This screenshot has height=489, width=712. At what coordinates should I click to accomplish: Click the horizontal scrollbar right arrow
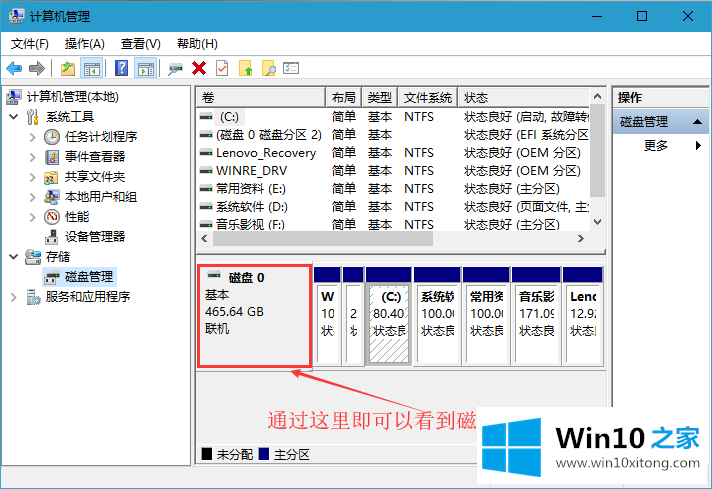tap(581, 238)
